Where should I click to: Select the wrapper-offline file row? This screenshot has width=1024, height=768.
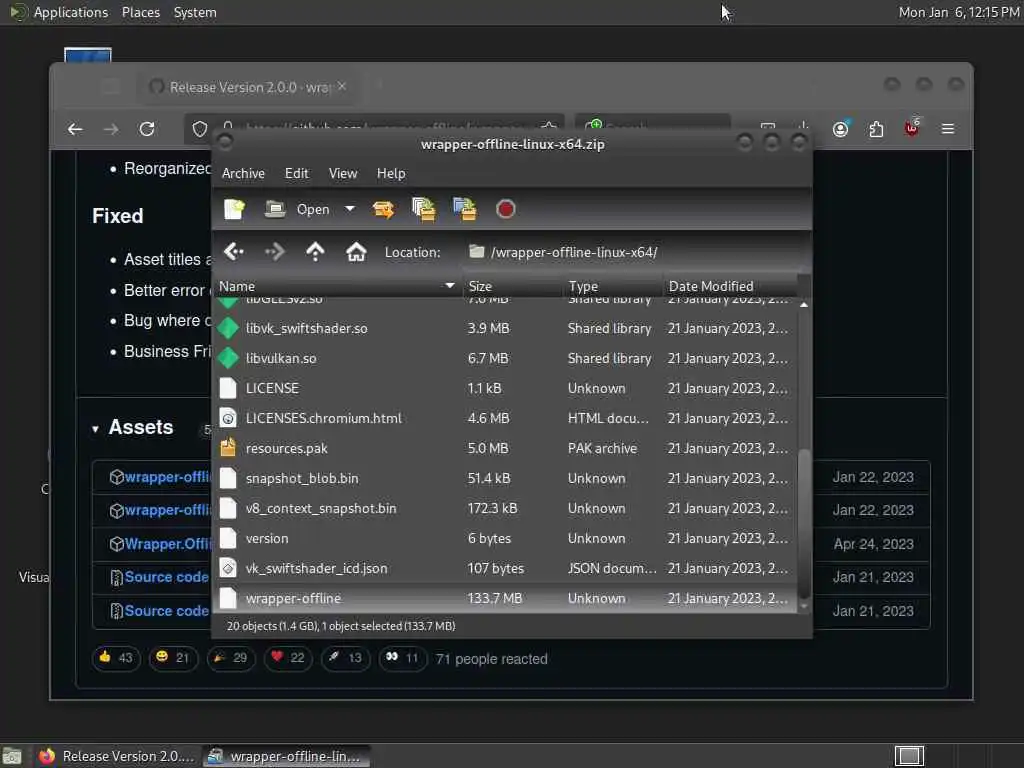coord(505,598)
